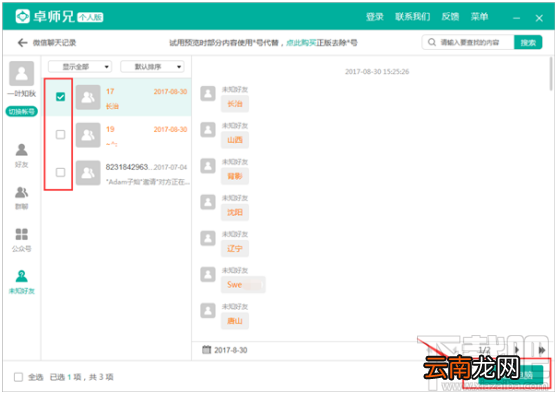The height and width of the screenshot is (396, 557).
Task: Click avatar of chat 17
Action: [88, 97]
